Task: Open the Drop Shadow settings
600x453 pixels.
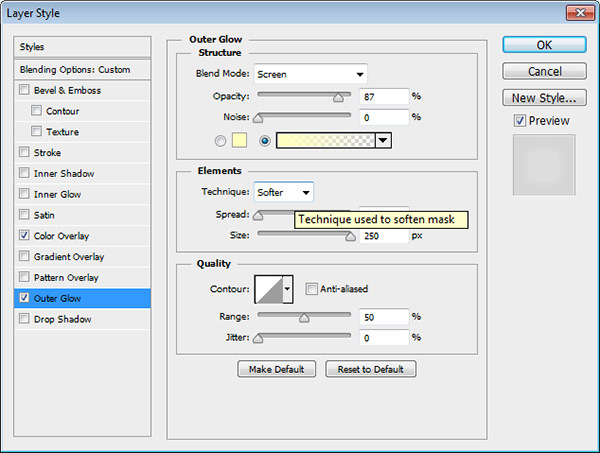Action: pyautogui.click(x=62, y=319)
